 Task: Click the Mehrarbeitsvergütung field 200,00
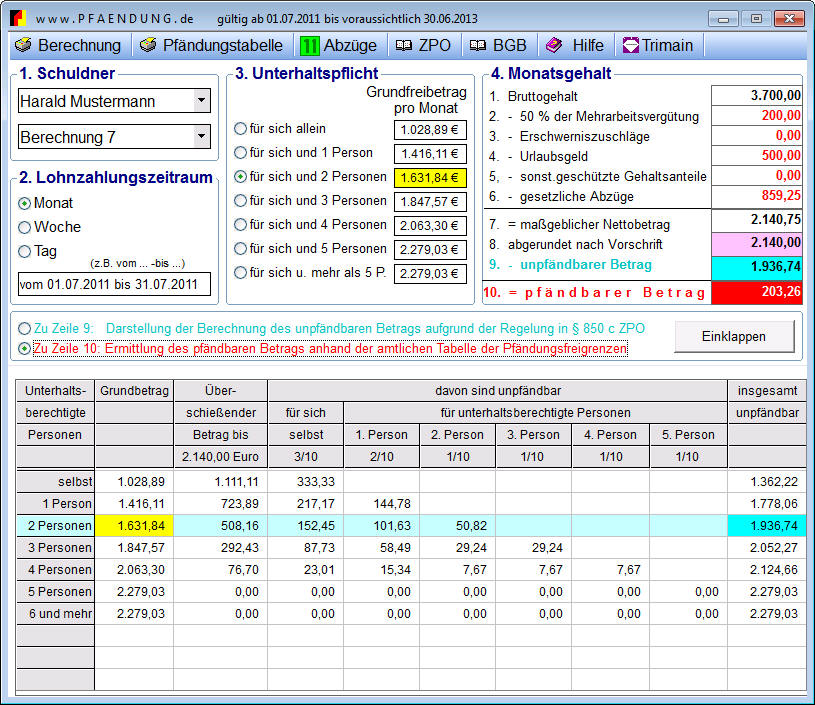756,115
